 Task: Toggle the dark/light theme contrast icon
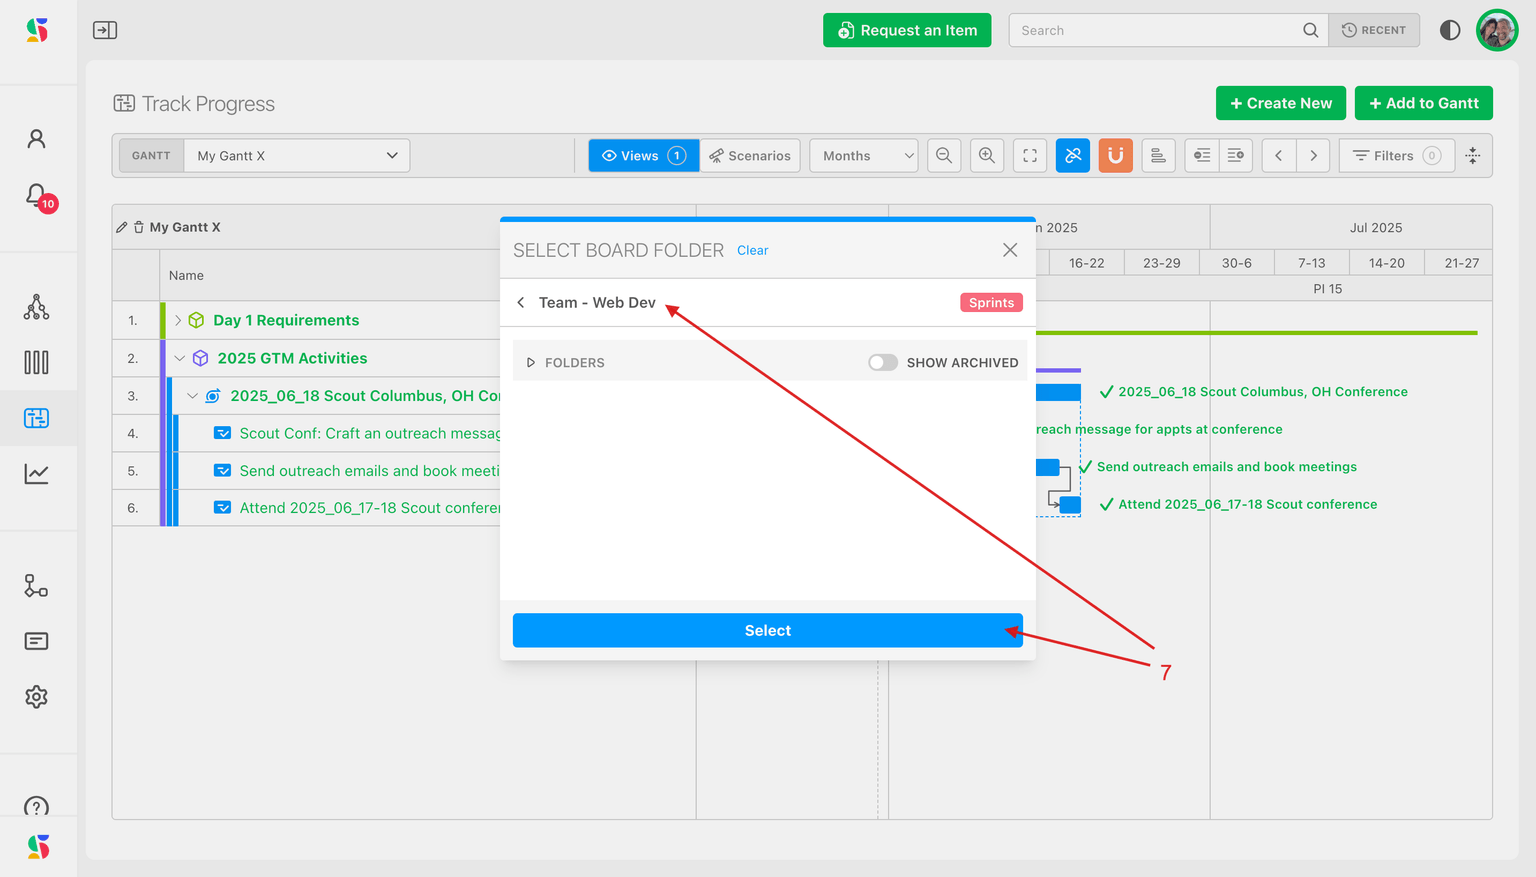1449,31
